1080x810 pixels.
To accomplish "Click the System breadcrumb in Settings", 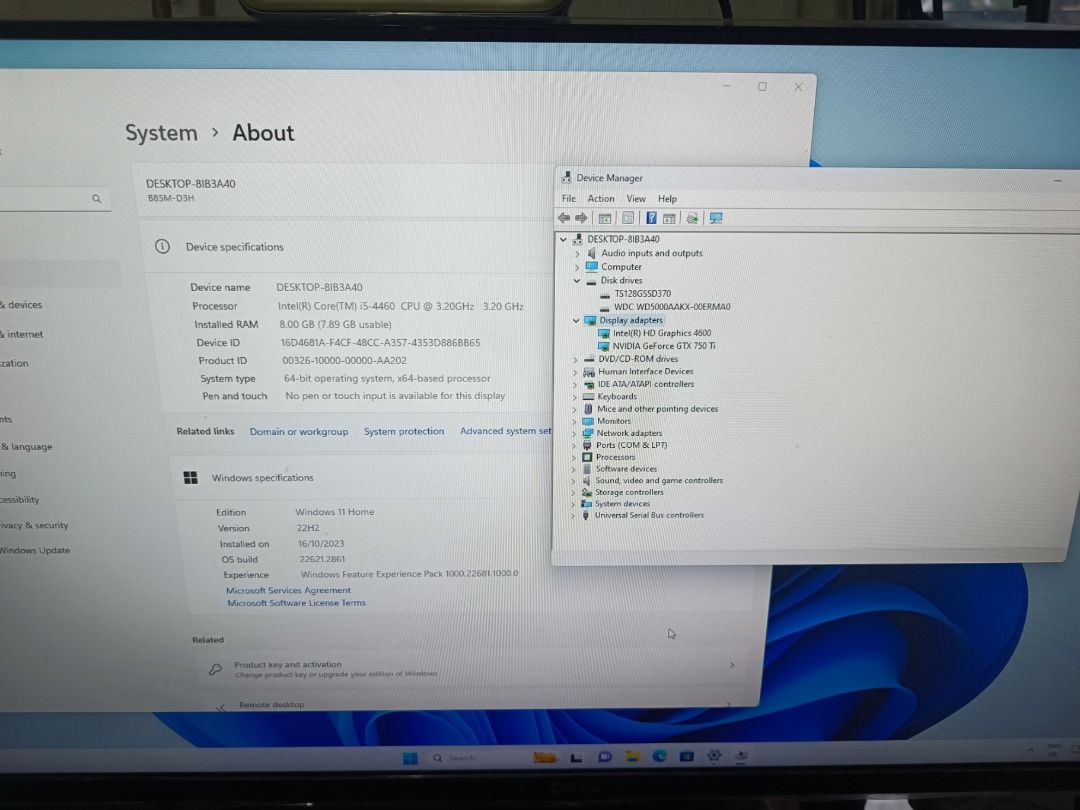I will point(161,132).
